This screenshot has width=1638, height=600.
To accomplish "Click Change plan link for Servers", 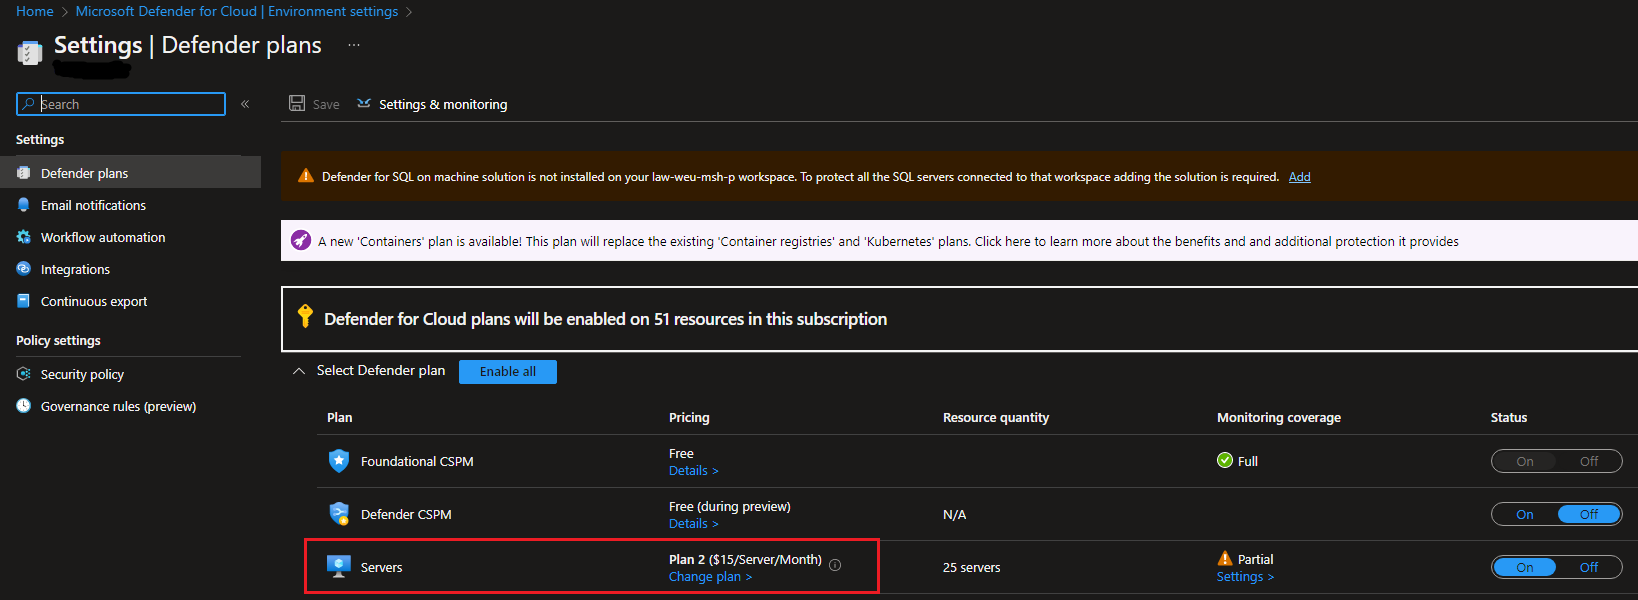I will coord(710,577).
